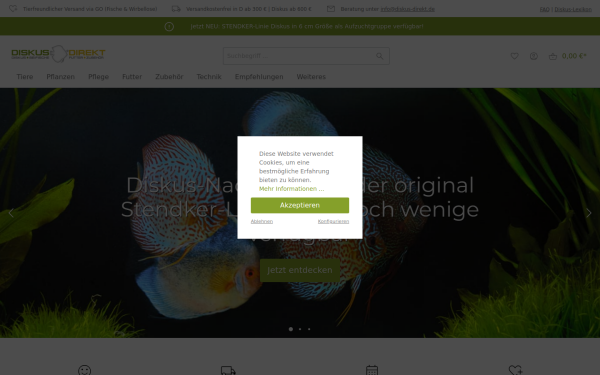The width and height of the screenshot is (600, 375).
Task: Open the Konfigurieren cookie settings link
Action: tap(333, 221)
